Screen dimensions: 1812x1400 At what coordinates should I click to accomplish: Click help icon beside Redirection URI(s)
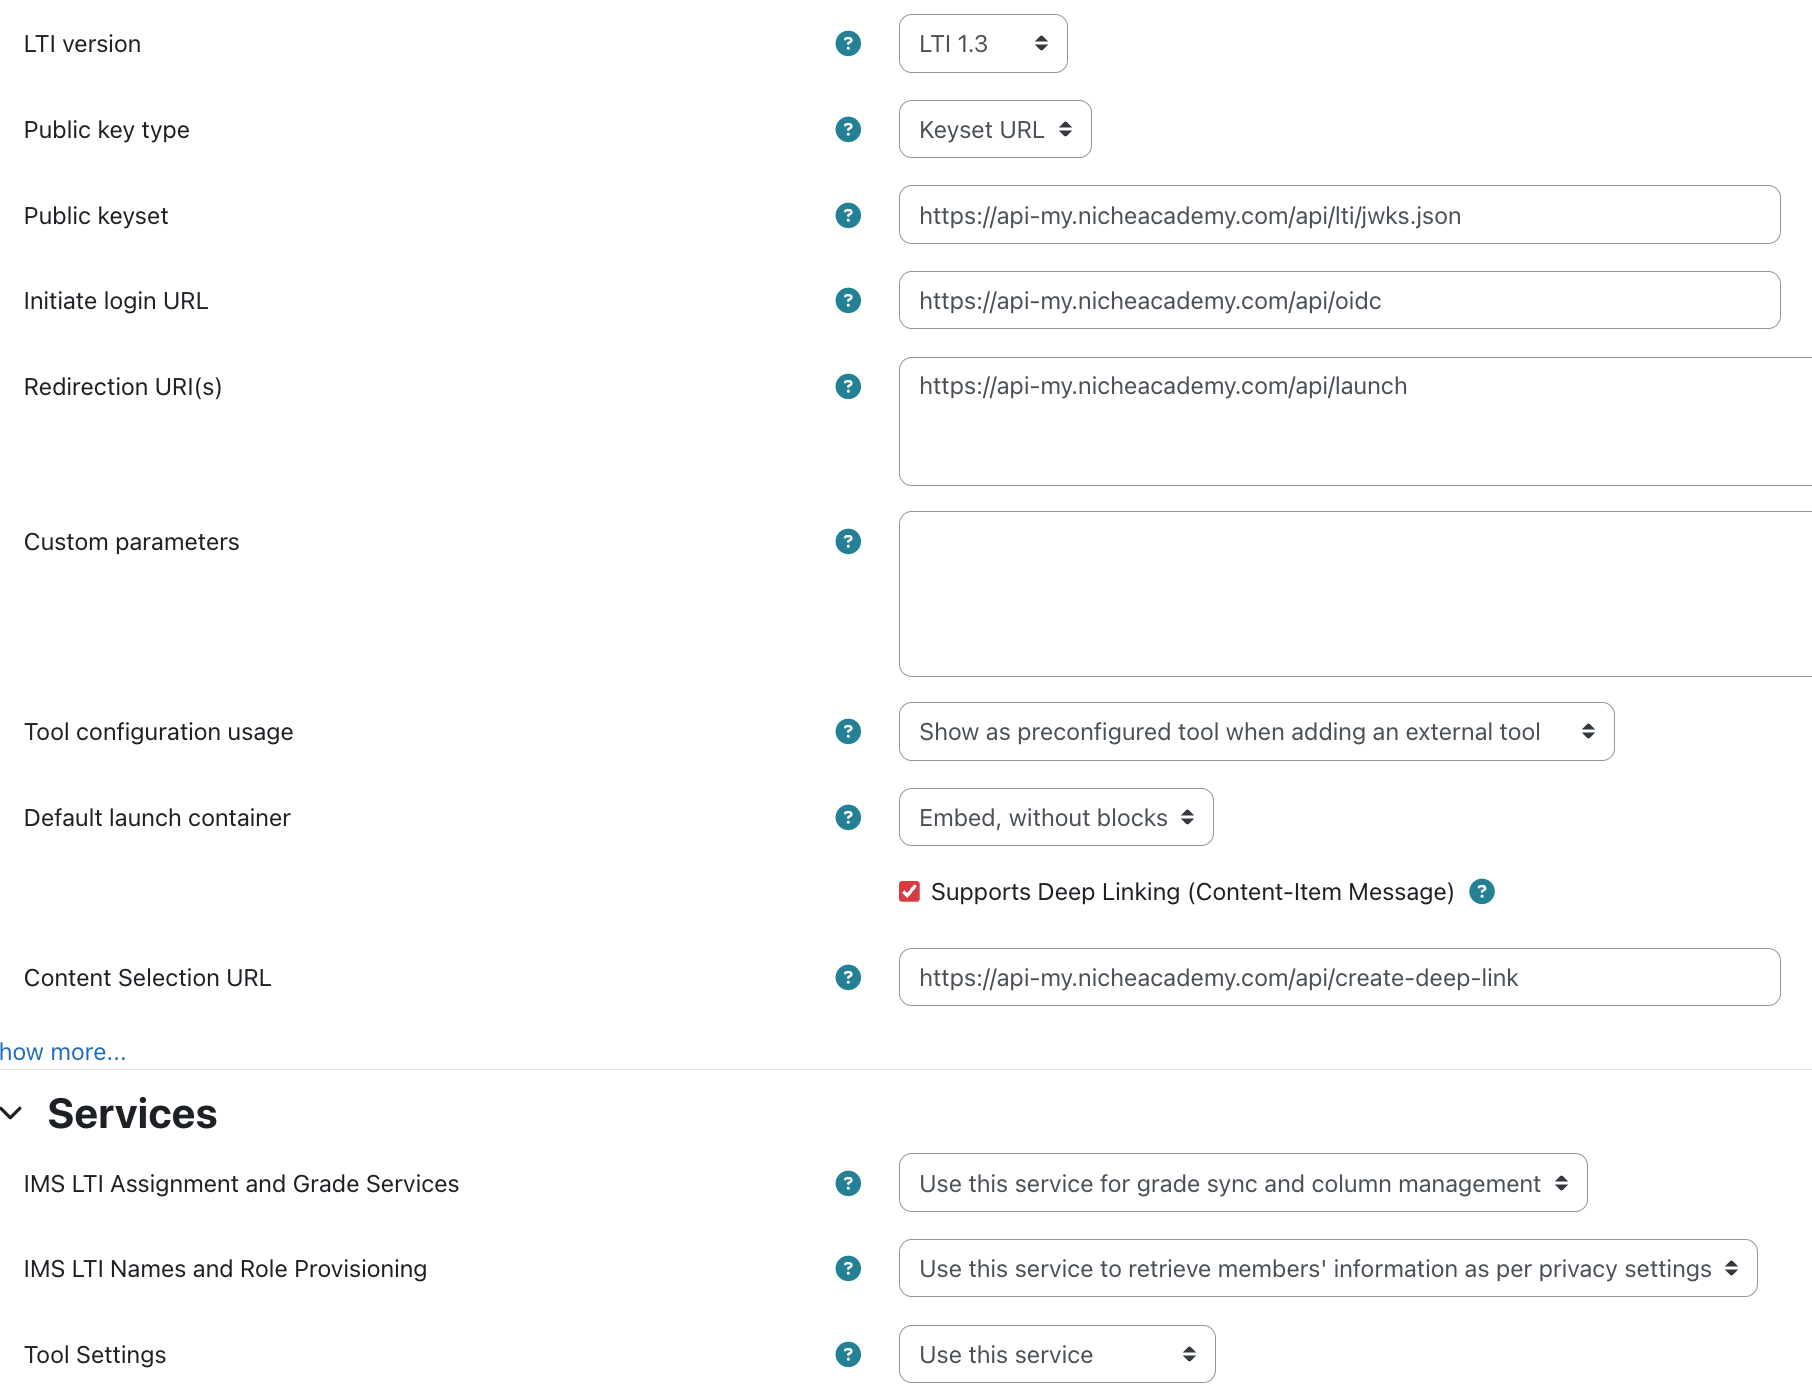(848, 387)
